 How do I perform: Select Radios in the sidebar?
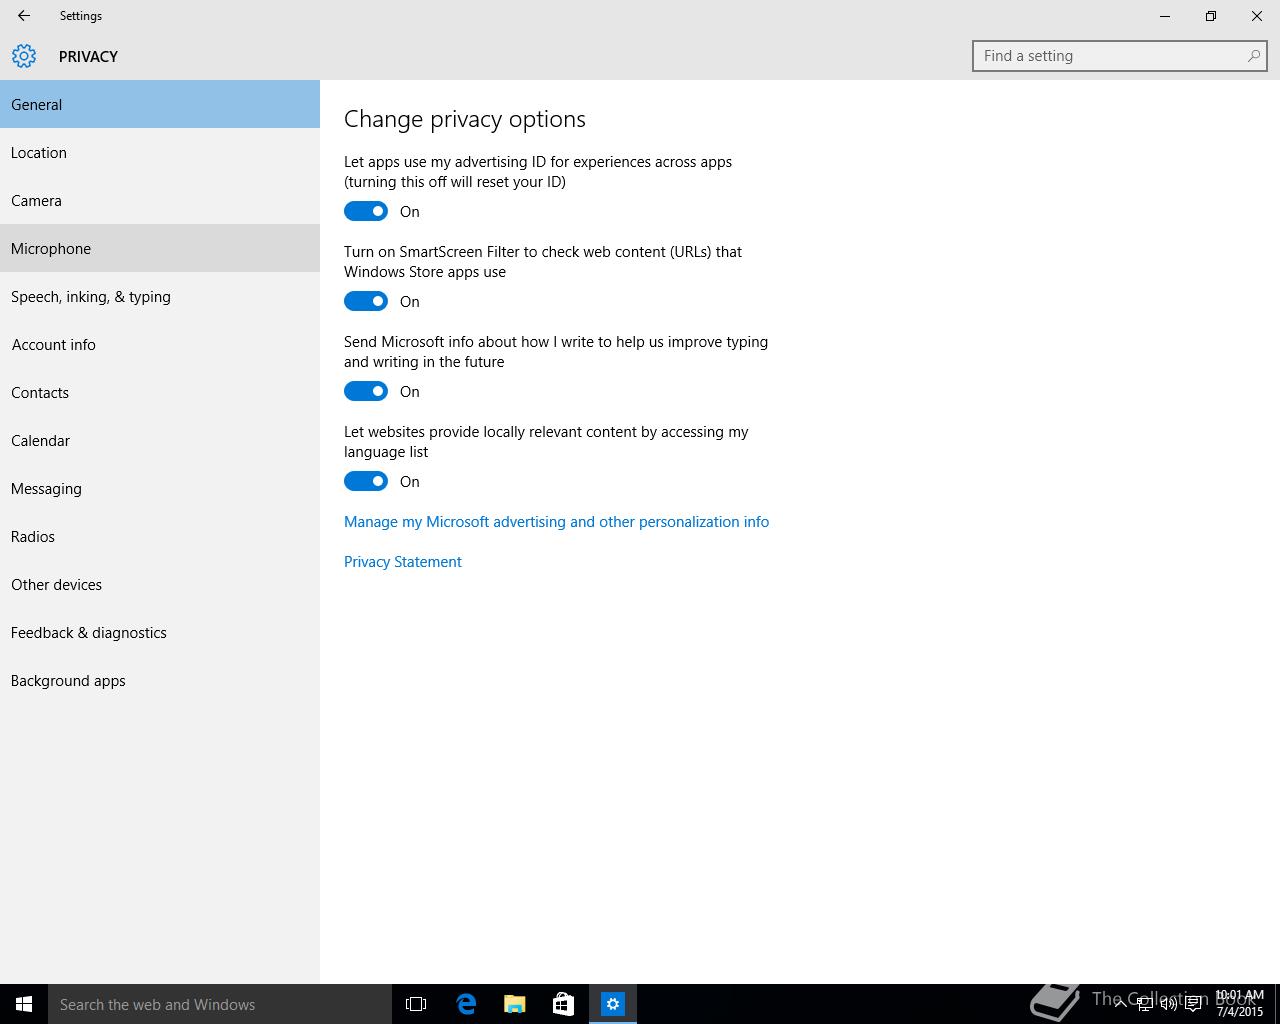click(x=160, y=536)
